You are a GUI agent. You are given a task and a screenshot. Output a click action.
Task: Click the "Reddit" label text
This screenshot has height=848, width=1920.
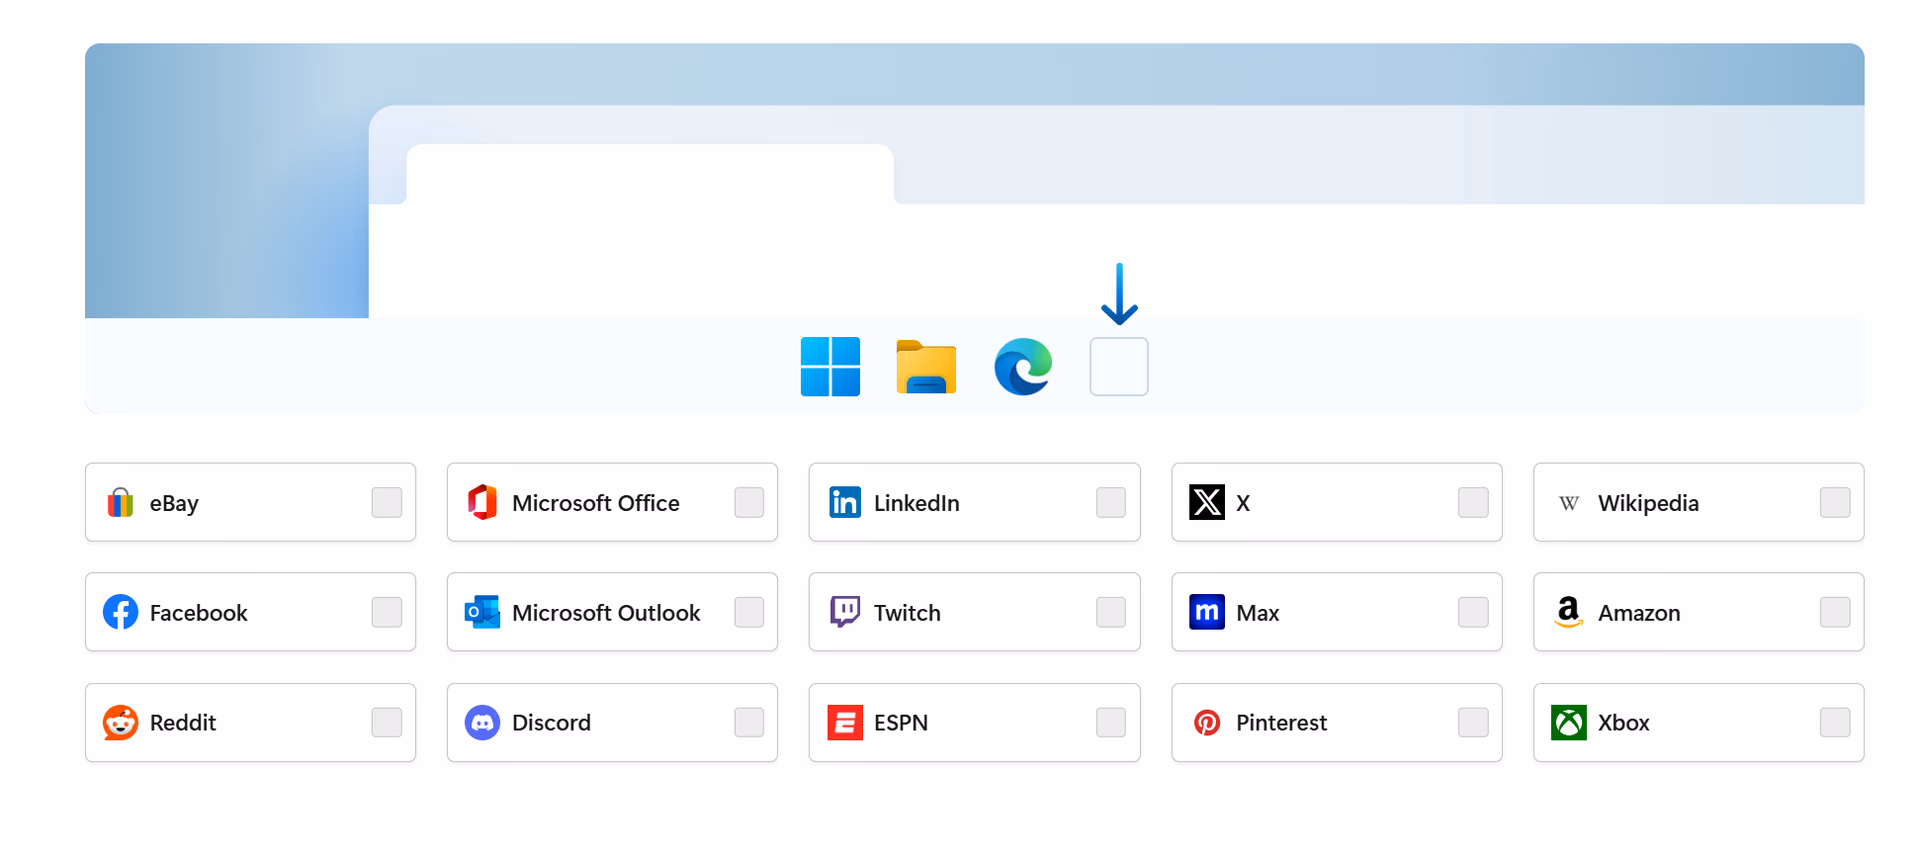pos(183,723)
